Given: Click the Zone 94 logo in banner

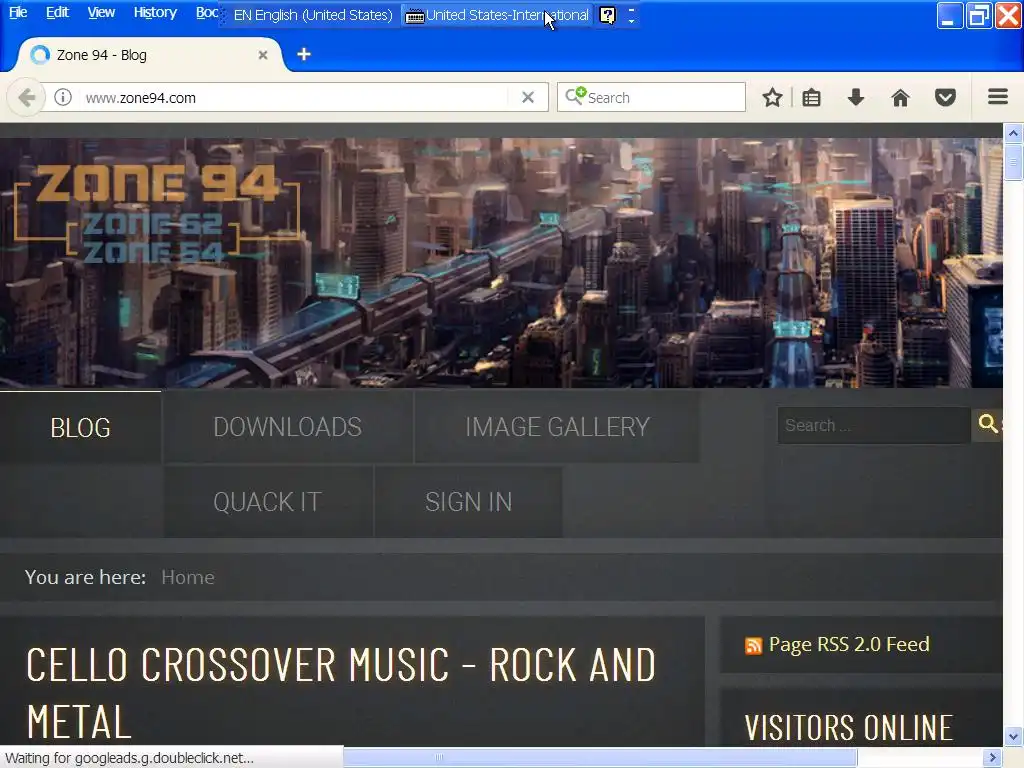Looking at the screenshot, I should (x=157, y=212).
